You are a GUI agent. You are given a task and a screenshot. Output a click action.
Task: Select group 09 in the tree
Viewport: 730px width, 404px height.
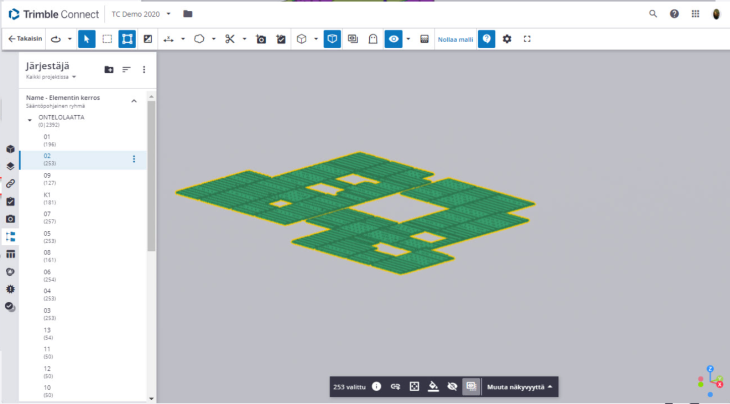click(x=47, y=176)
